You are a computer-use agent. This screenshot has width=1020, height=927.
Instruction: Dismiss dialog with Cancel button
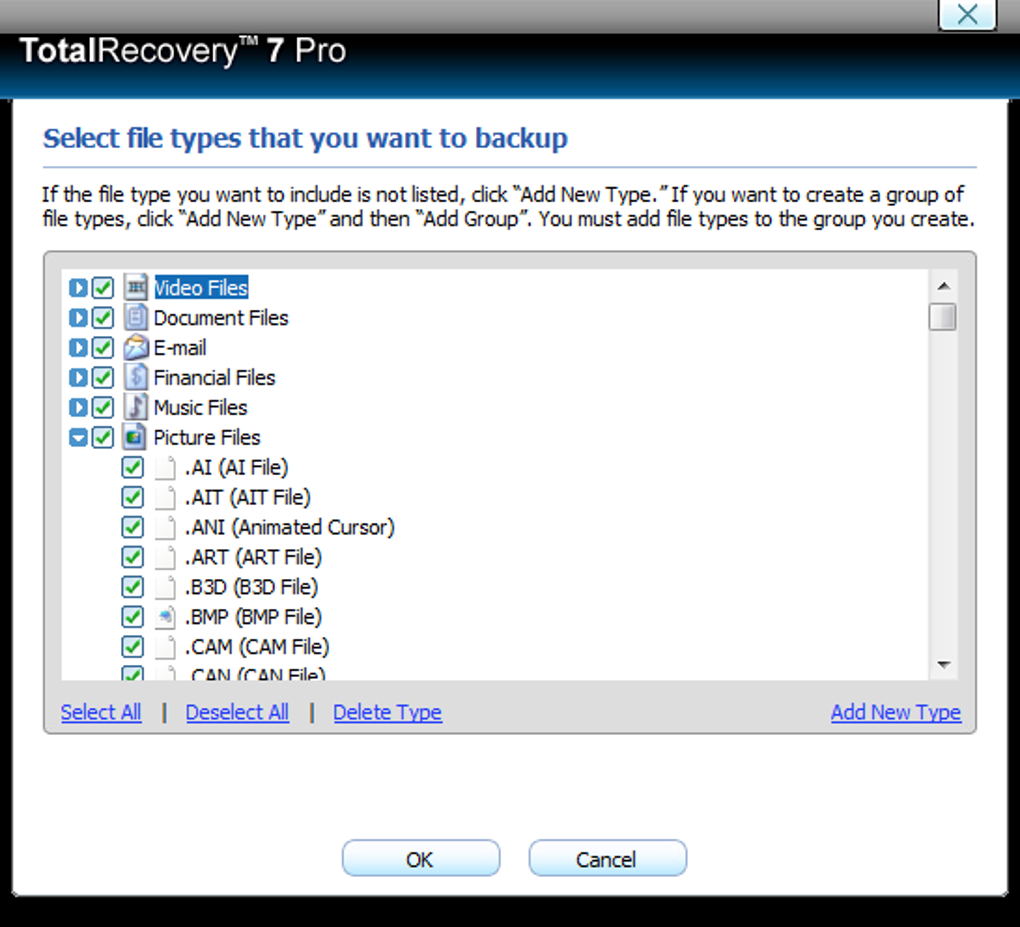[x=608, y=859]
